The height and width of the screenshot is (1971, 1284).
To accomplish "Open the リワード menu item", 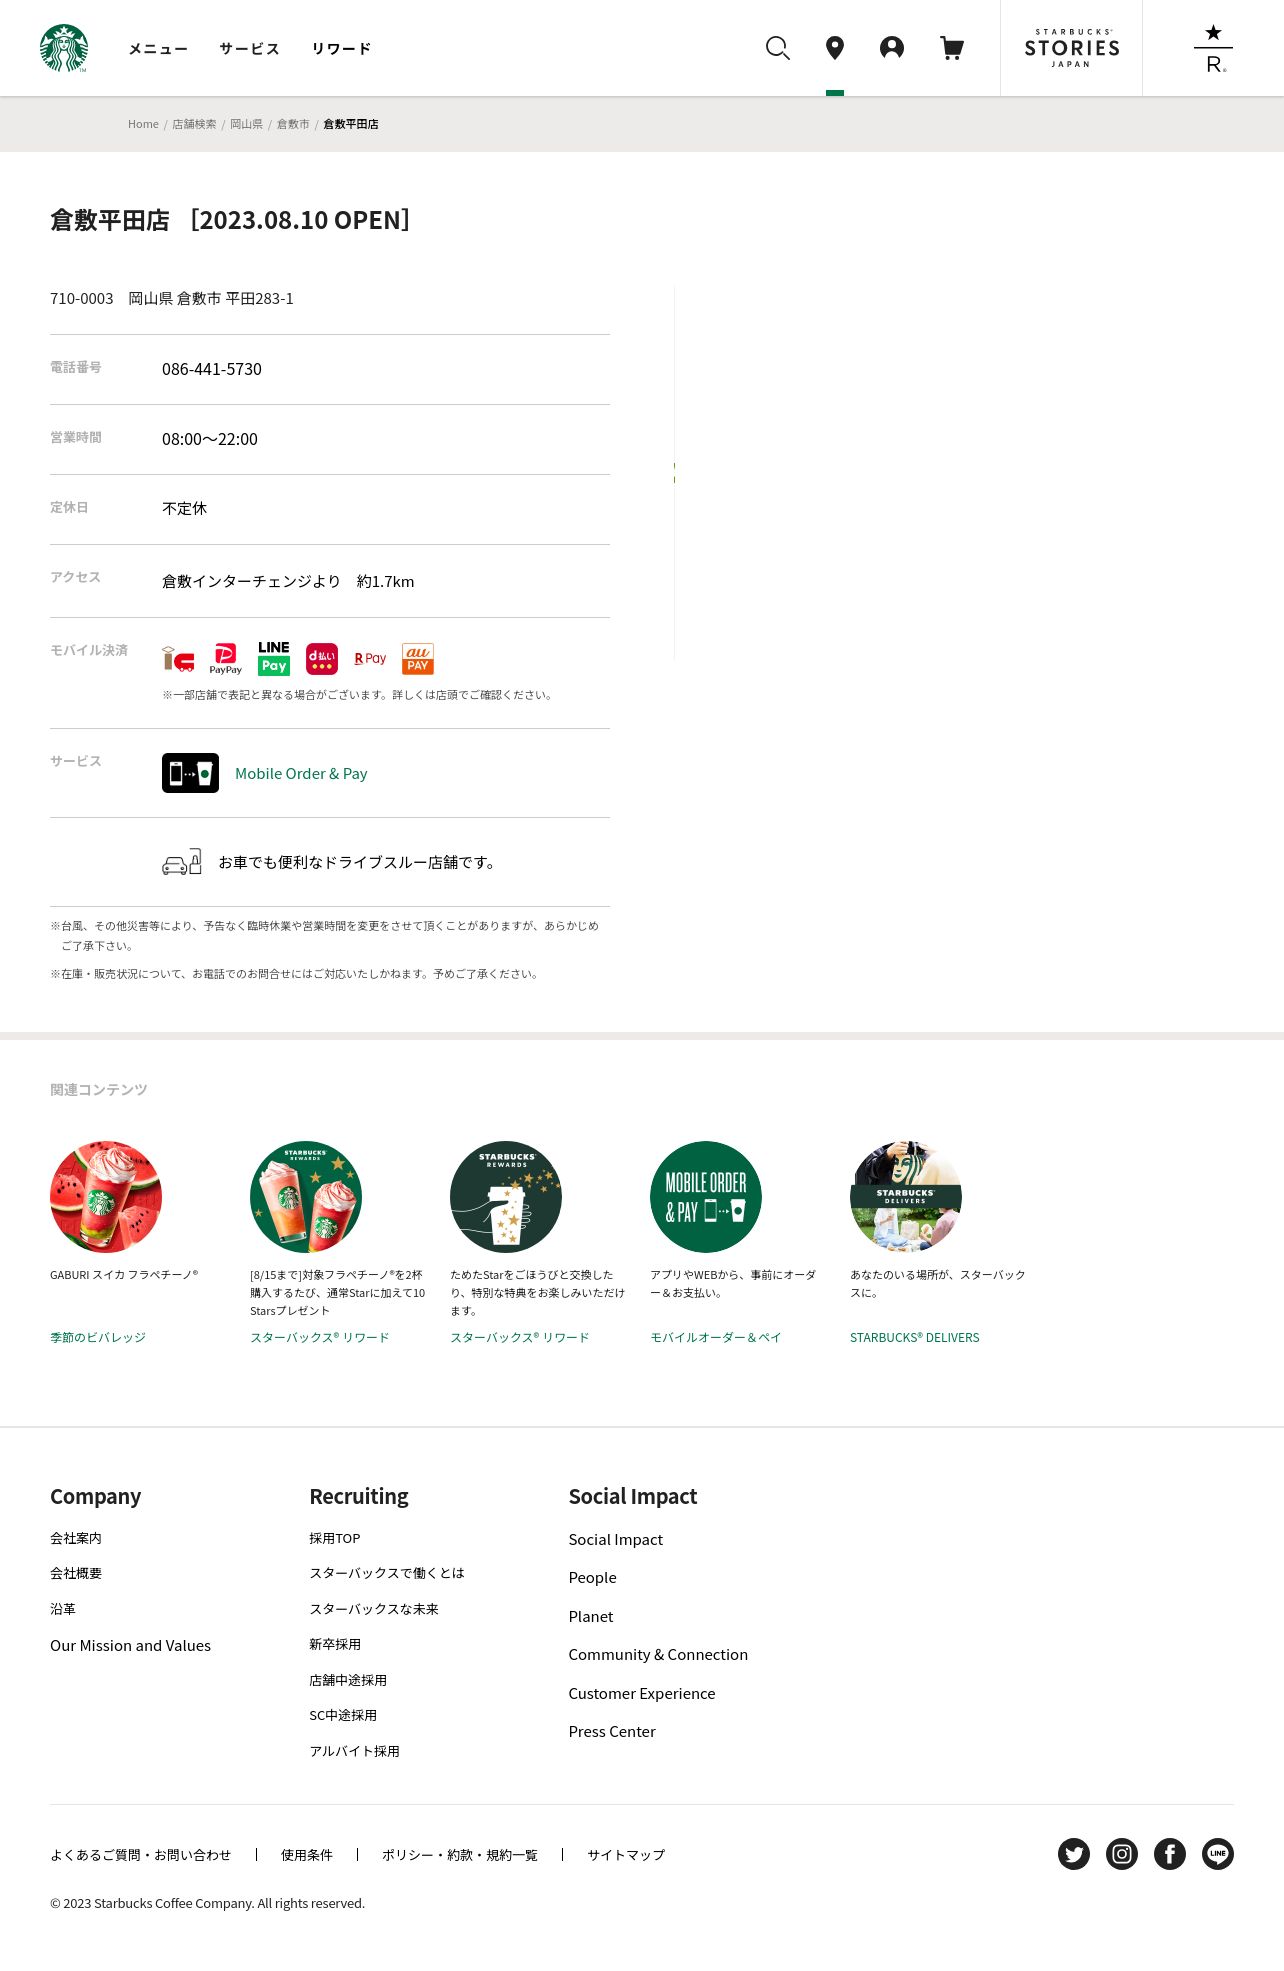I will click(x=341, y=49).
